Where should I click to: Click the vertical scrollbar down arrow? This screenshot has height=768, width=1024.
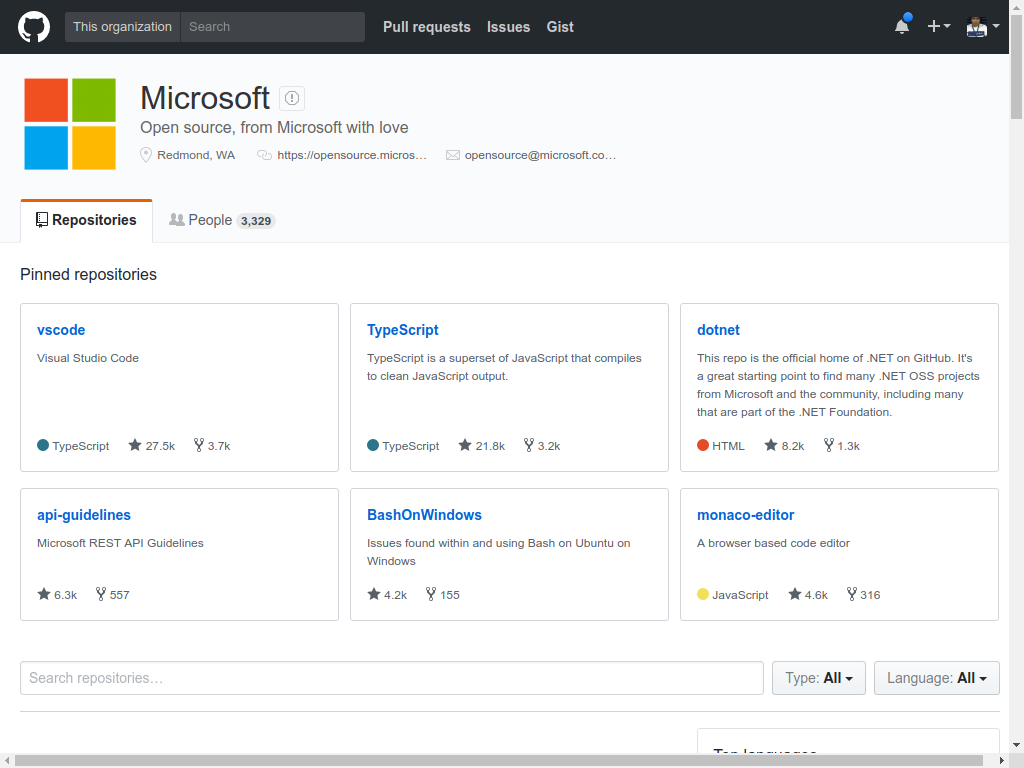[x=1016, y=744]
